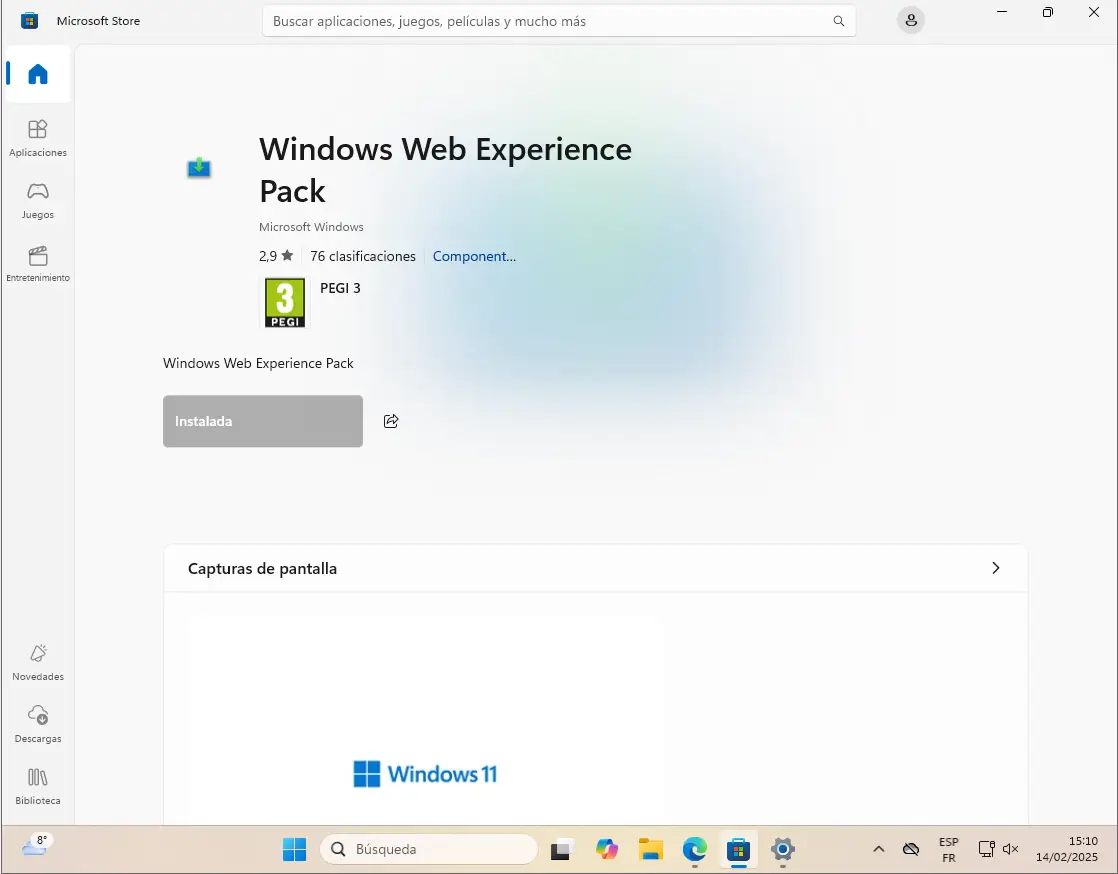Go to the Home sidebar icon
This screenshot has height=874, width=1118.
coord(38,74)
